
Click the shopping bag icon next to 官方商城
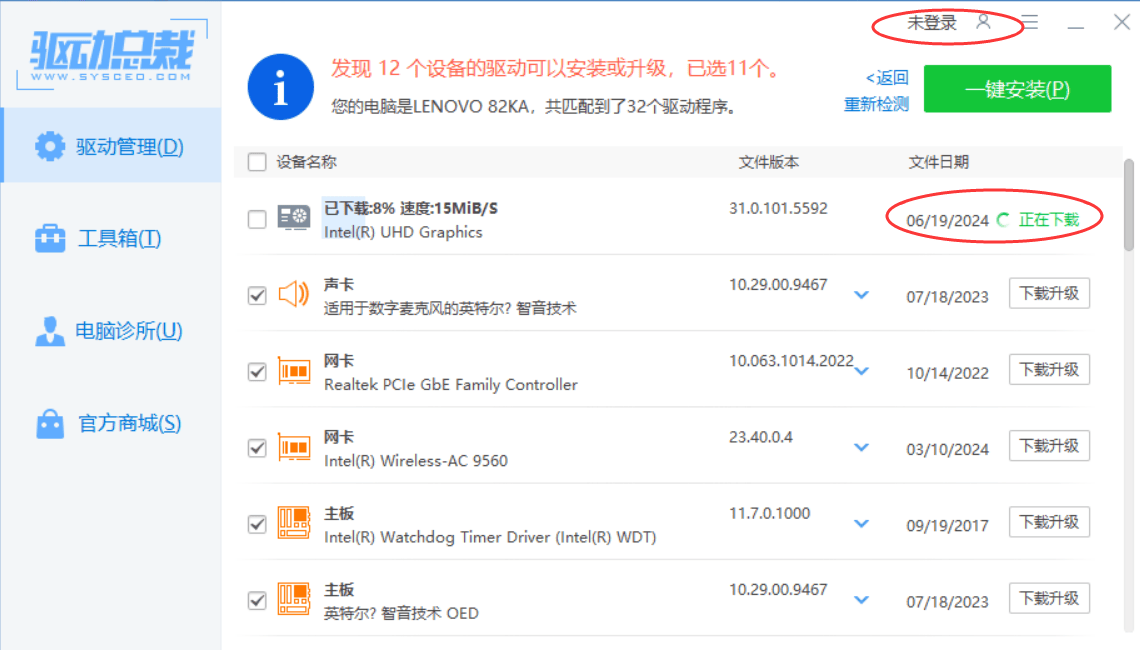[x=50, y=423]
